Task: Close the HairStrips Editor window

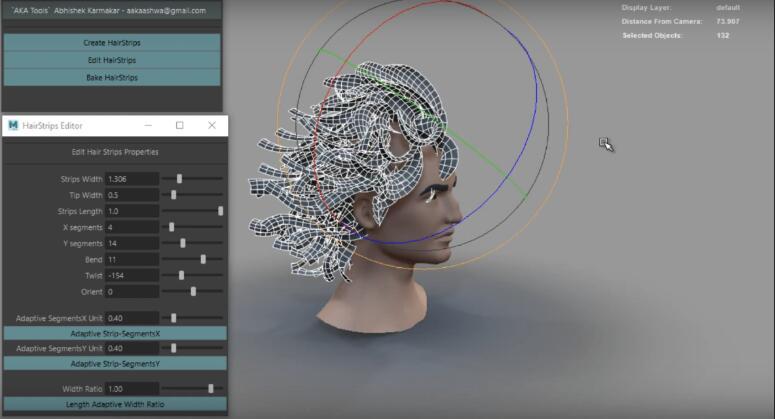Action: 212,126
